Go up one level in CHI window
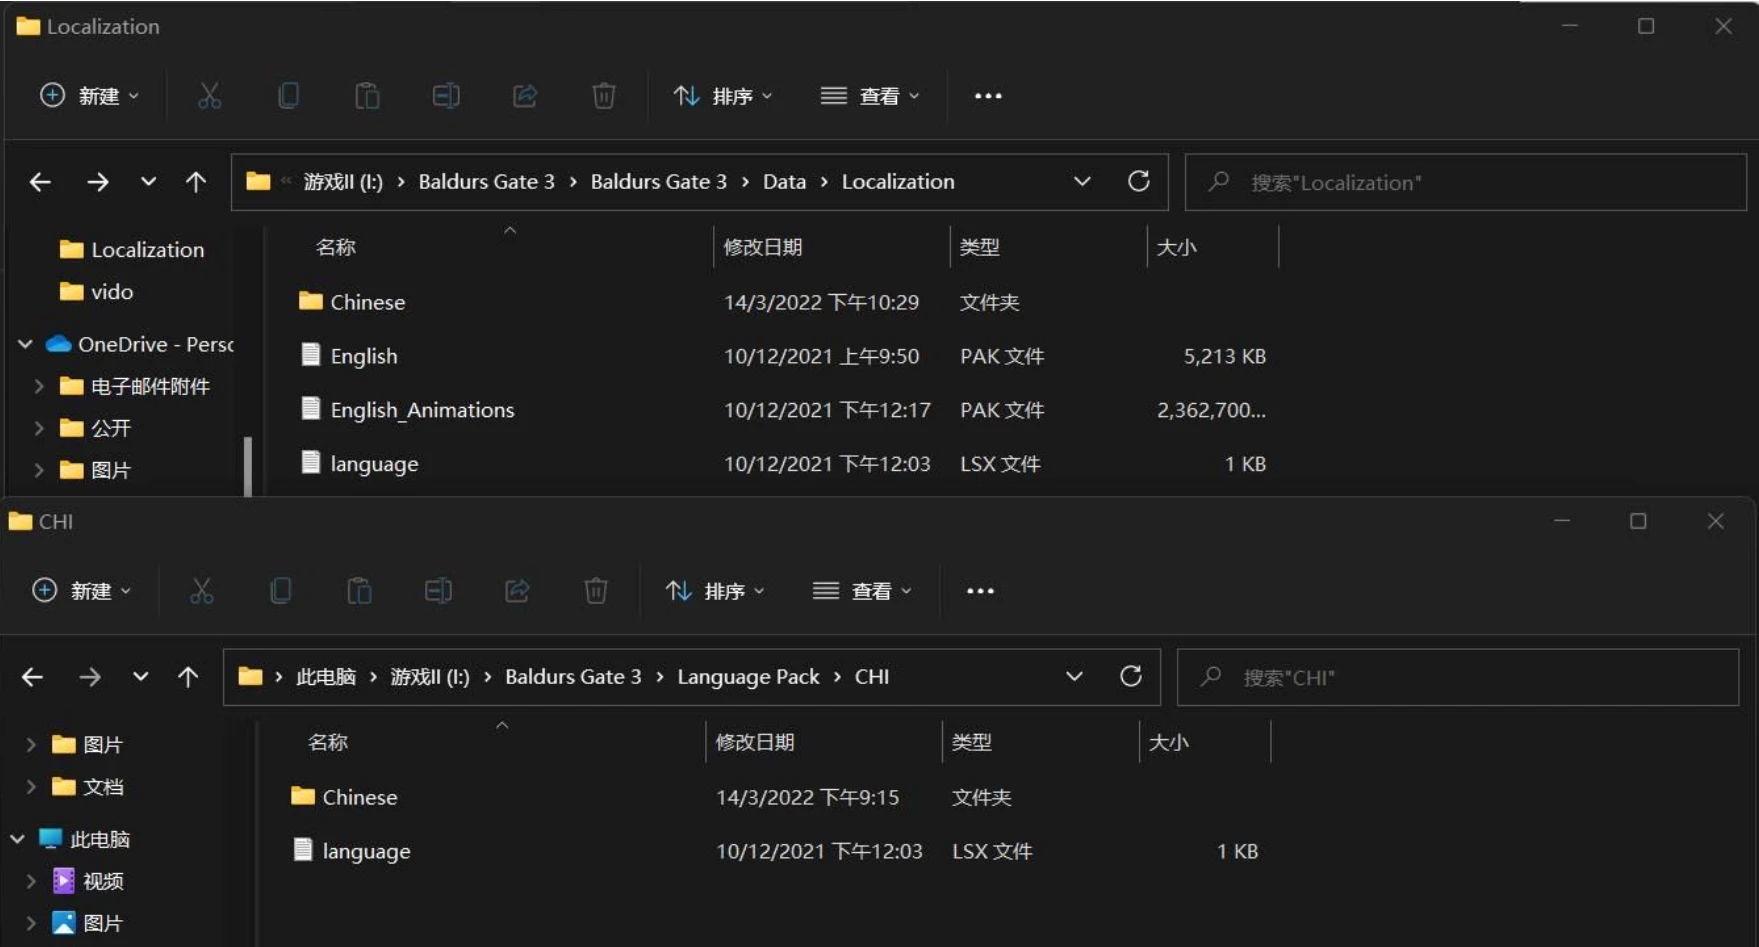Viewport: 1759px width, 947px height. click(188, 677)
